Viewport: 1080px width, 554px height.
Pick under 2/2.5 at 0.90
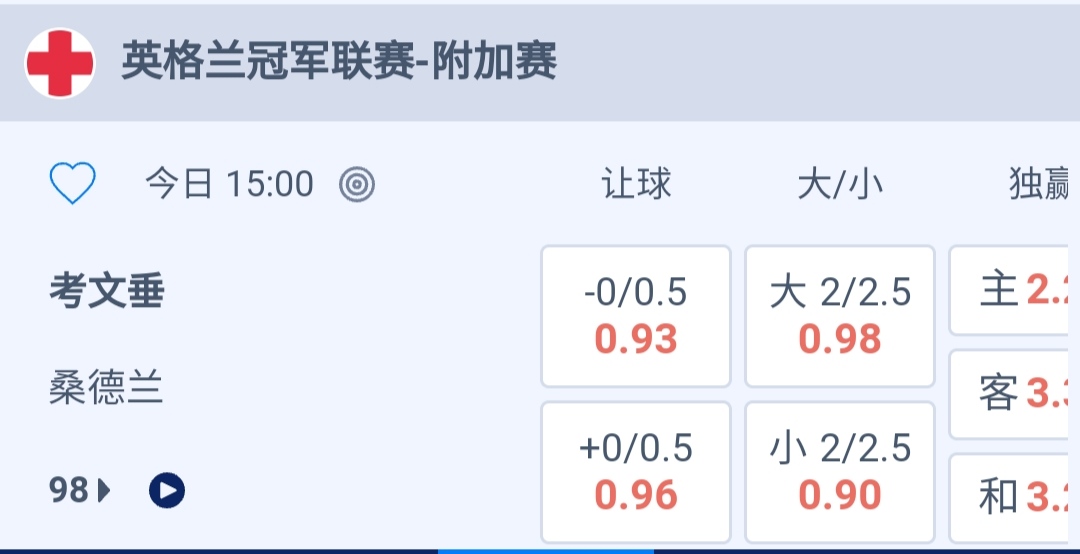click(x=840, y=472)
